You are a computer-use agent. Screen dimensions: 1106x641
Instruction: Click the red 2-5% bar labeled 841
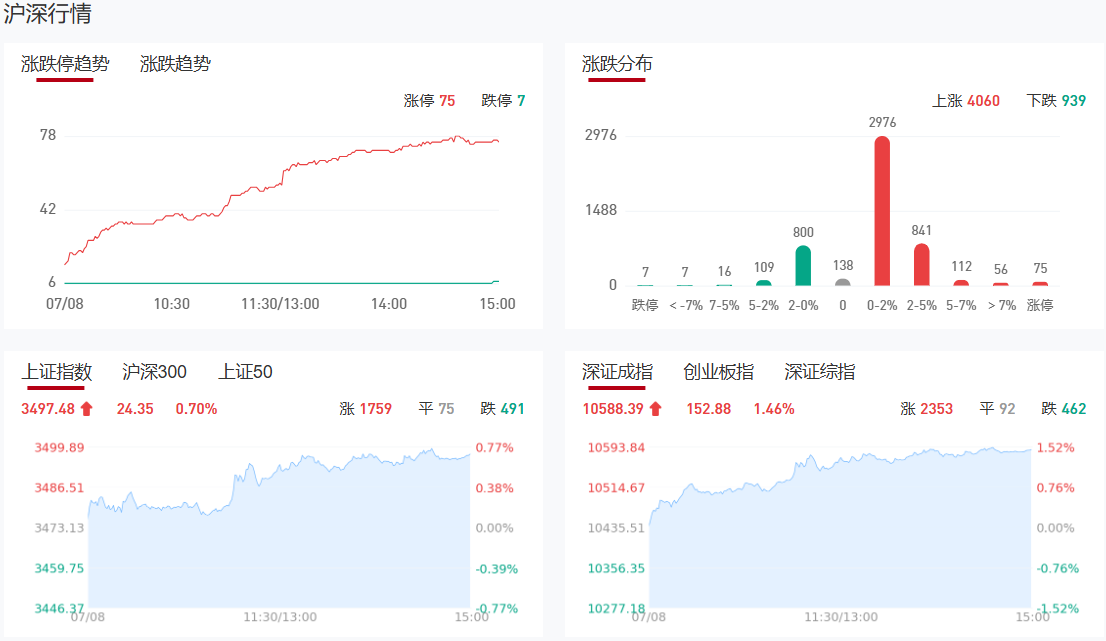click(x=922, y=265)
